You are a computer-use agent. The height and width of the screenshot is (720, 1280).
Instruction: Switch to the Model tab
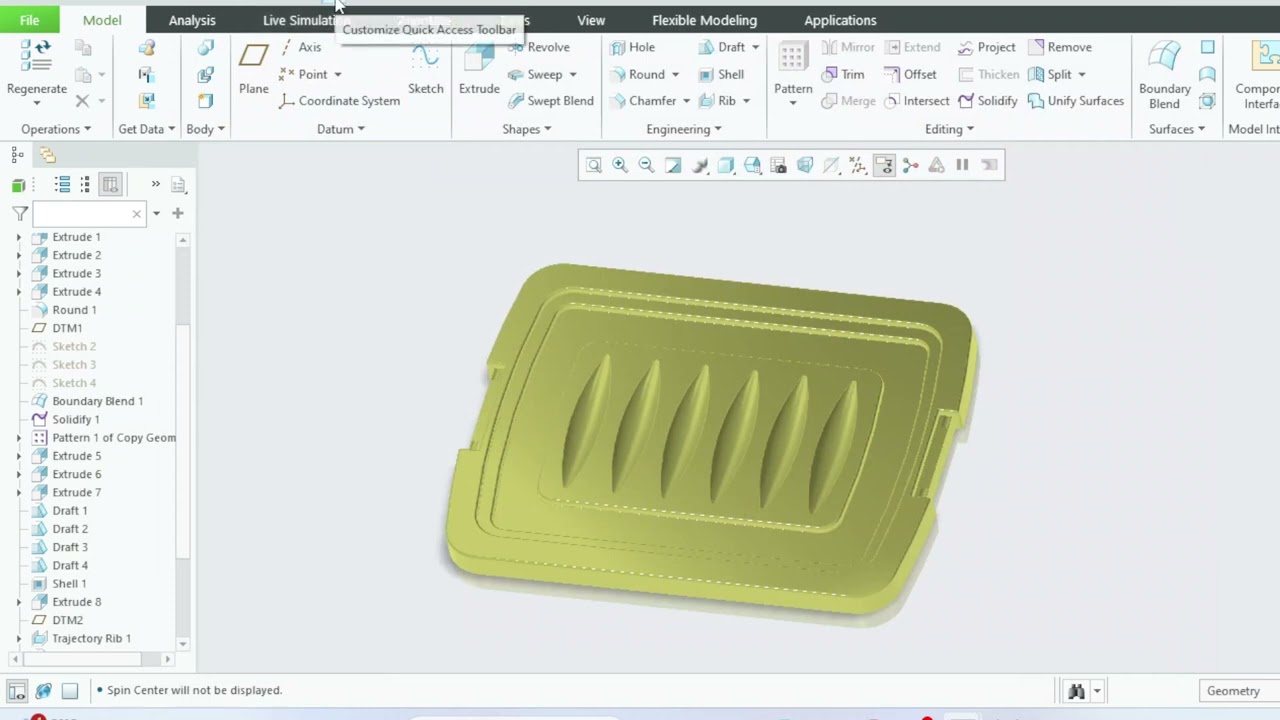tap(102, 20)
